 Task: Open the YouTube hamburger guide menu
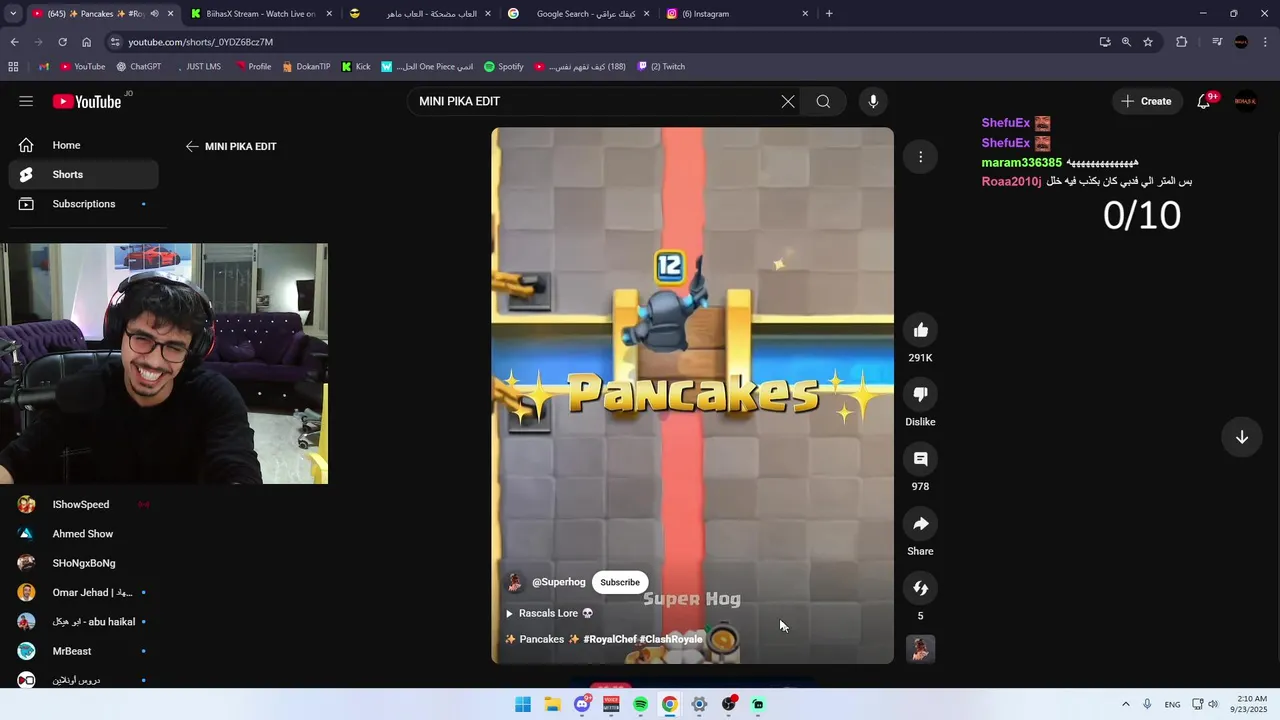pos(26,101)
